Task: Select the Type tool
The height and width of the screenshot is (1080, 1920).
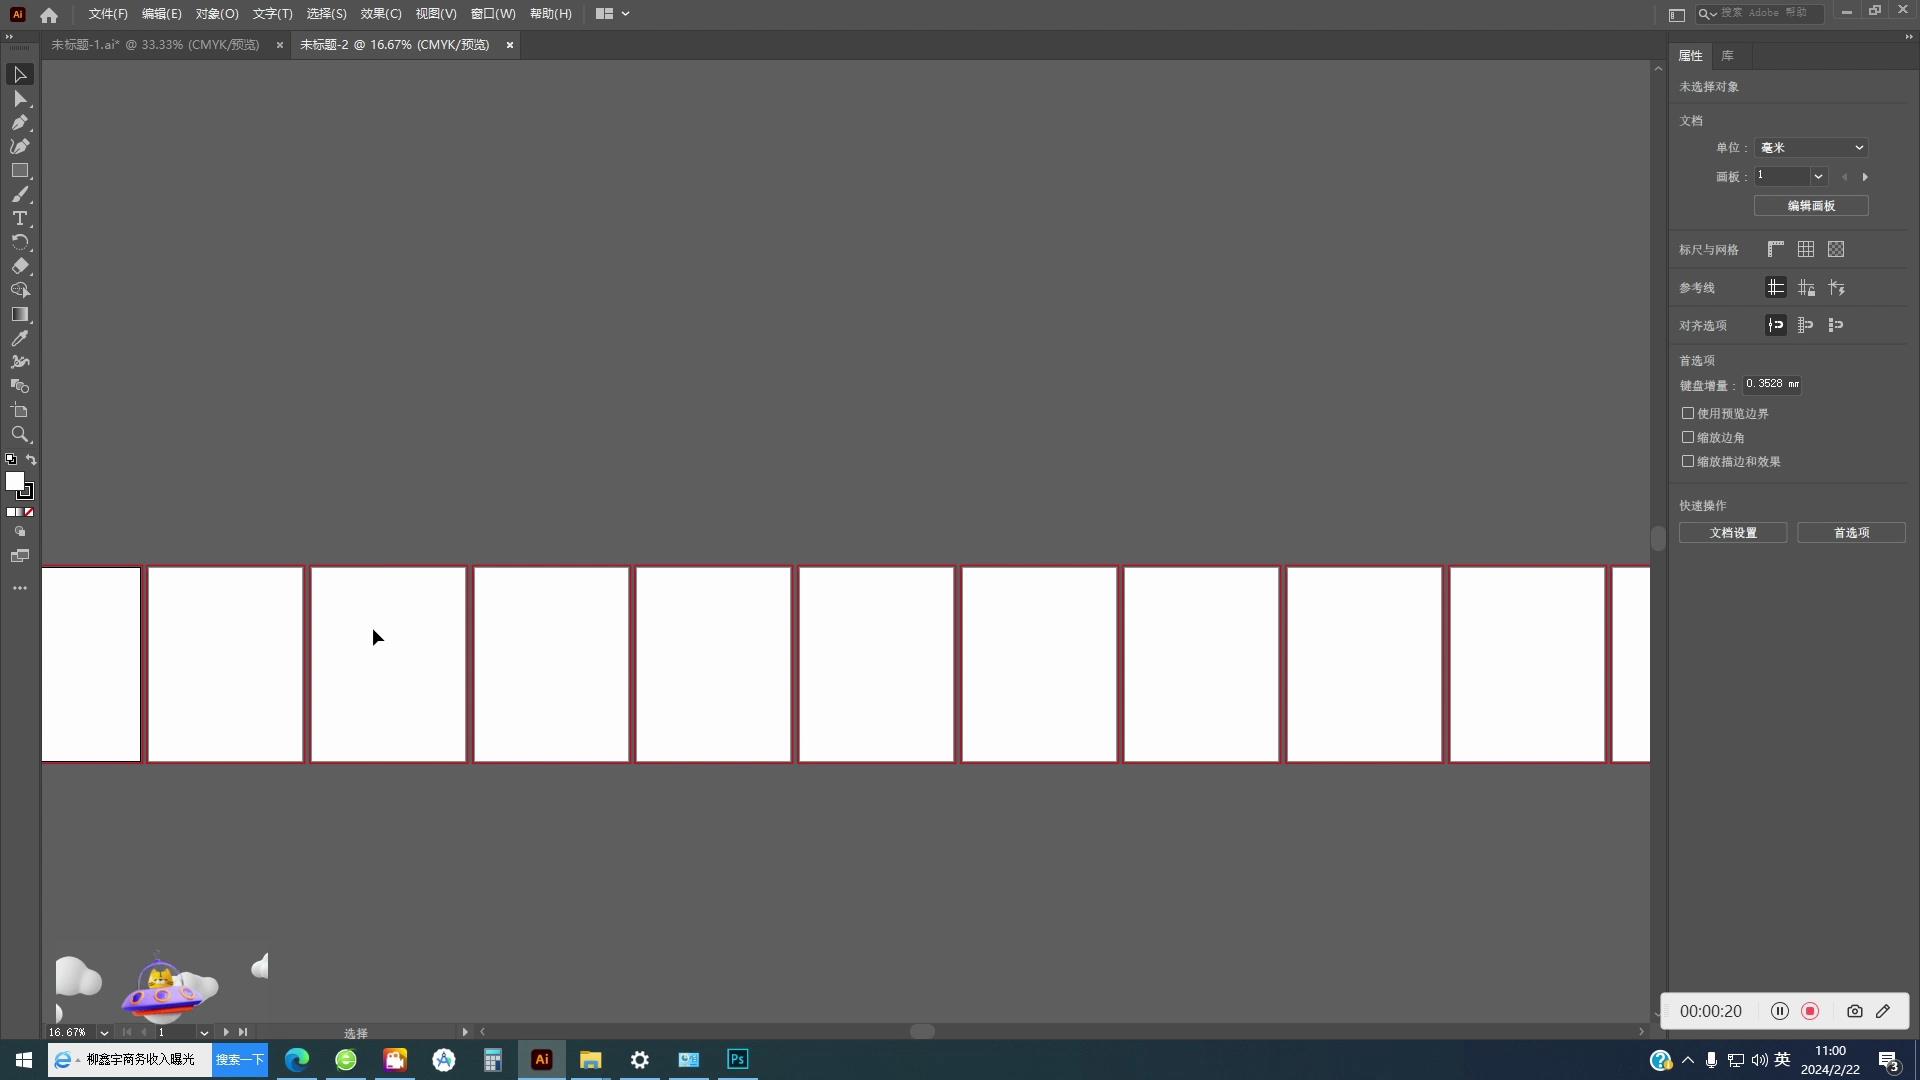Action: 19,219
